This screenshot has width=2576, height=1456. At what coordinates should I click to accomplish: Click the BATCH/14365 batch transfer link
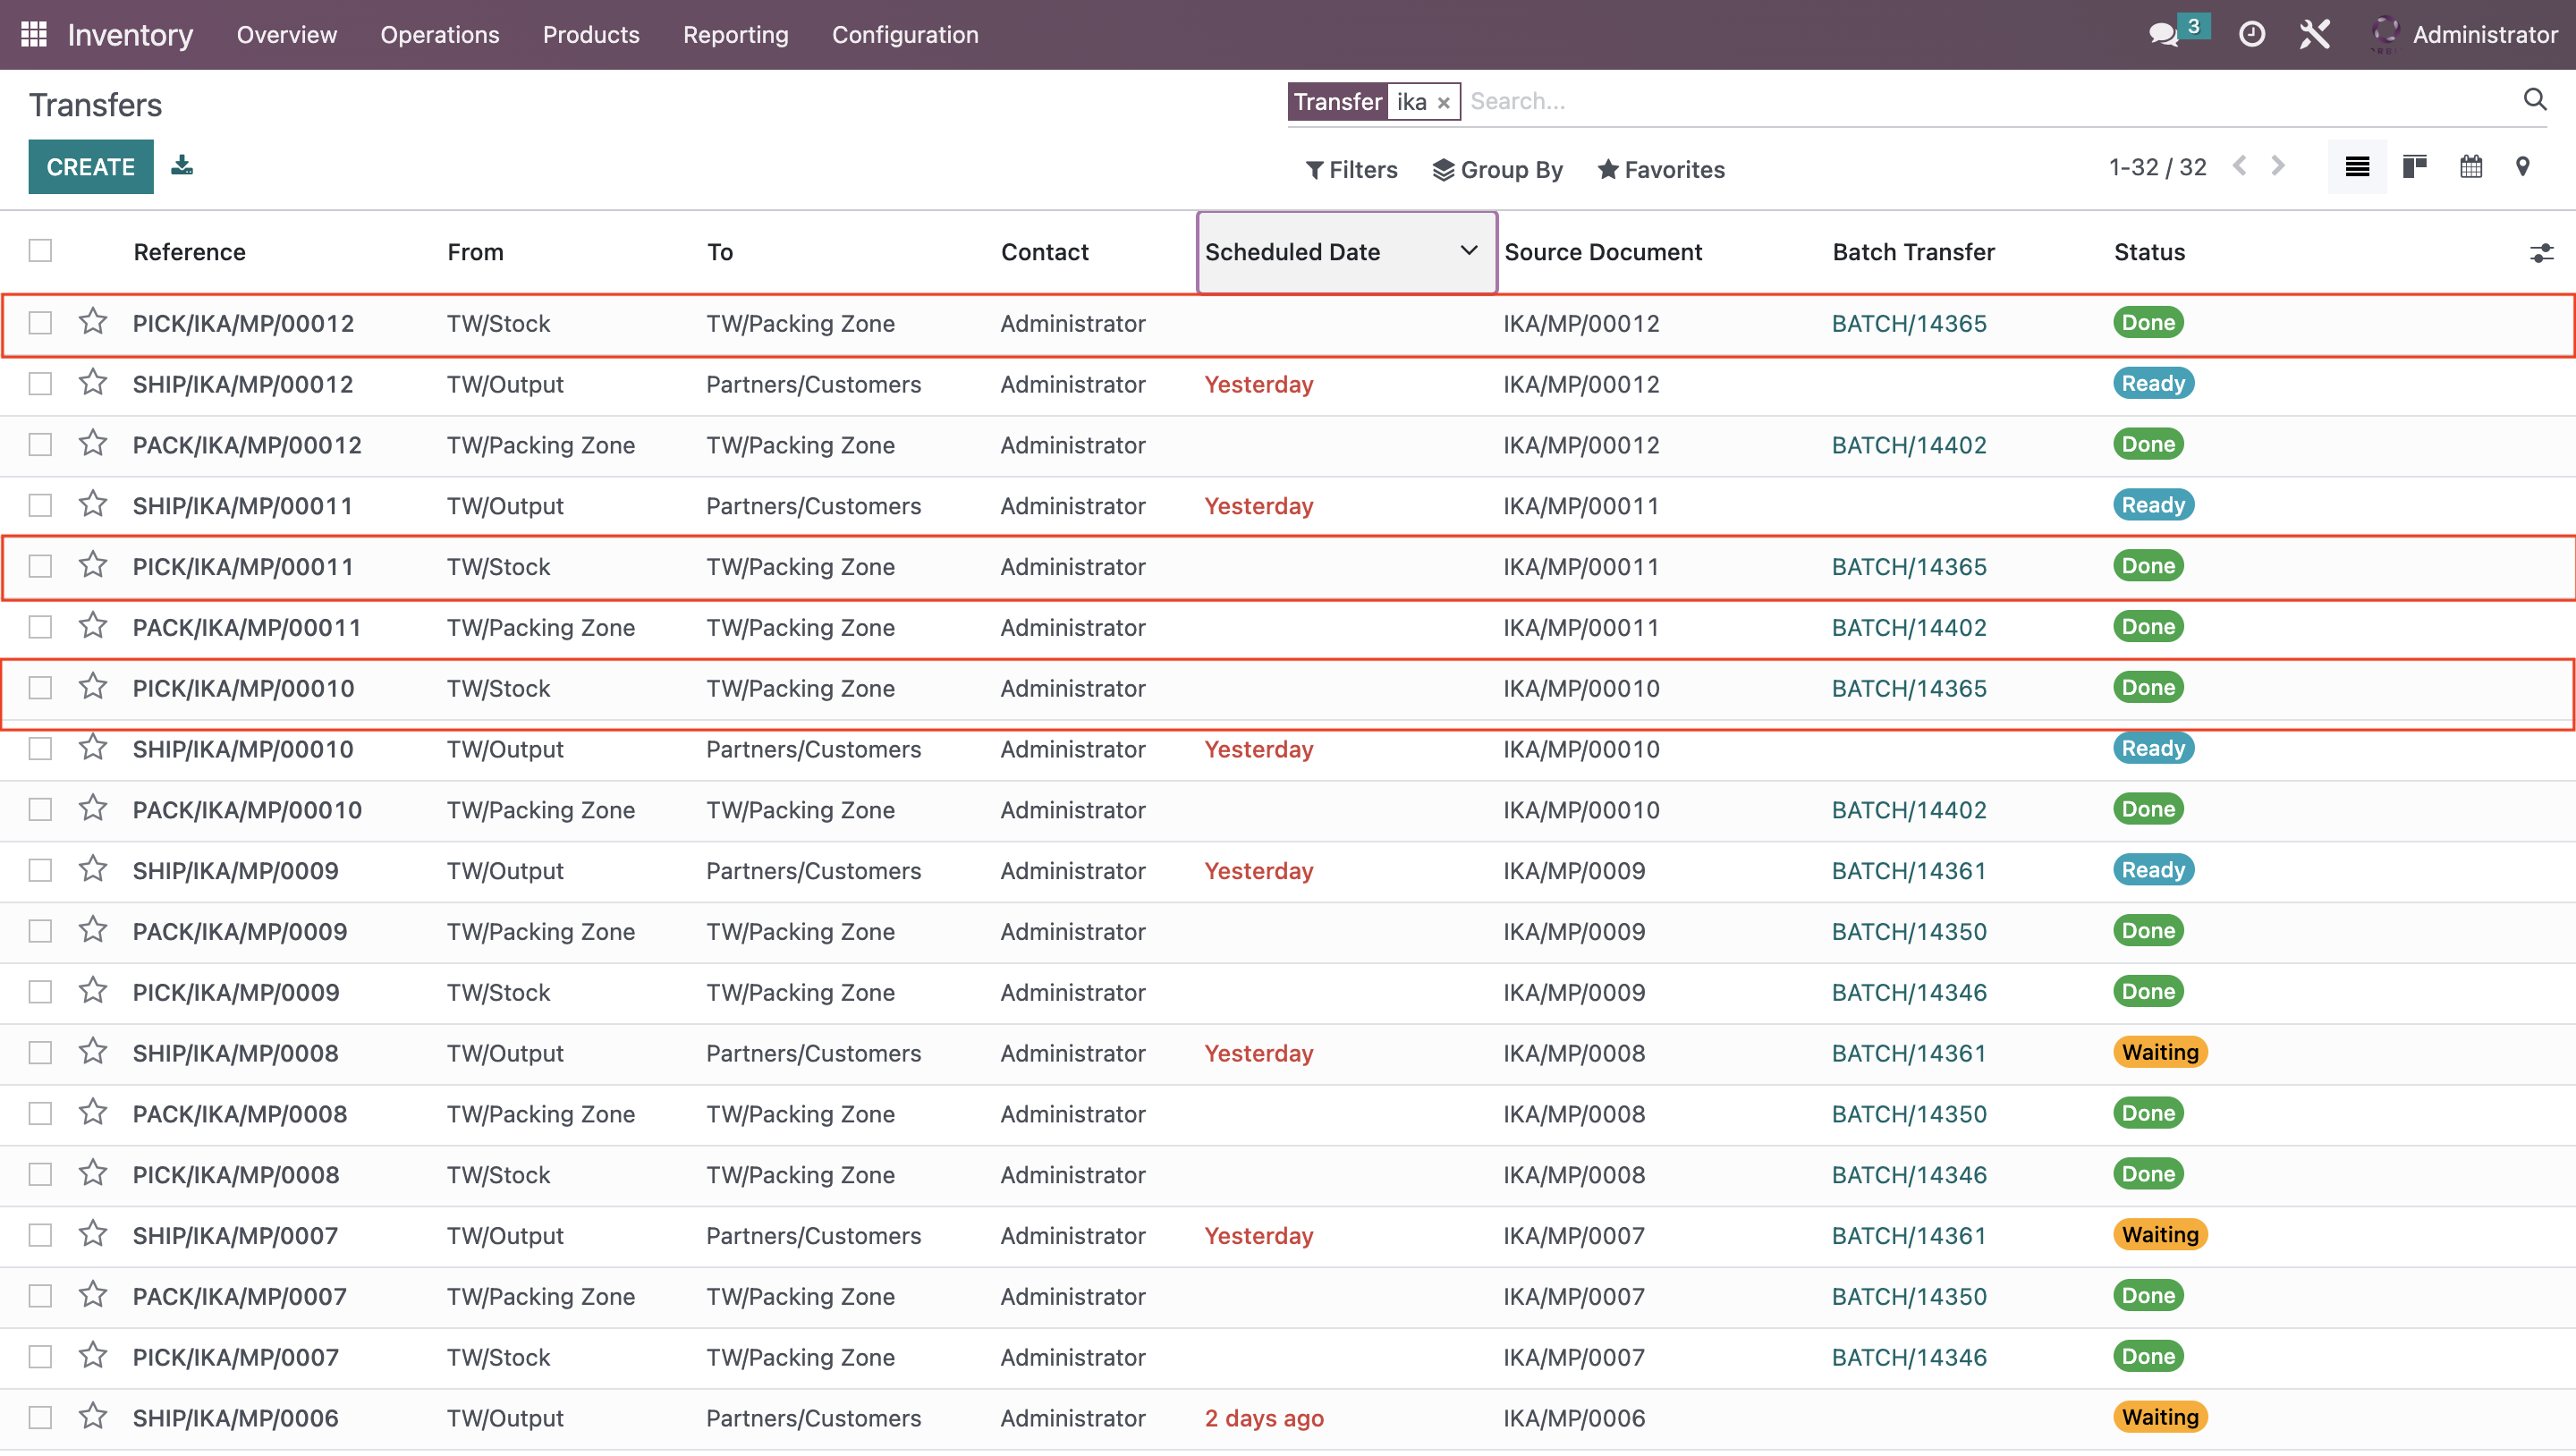pos(1909,322)
